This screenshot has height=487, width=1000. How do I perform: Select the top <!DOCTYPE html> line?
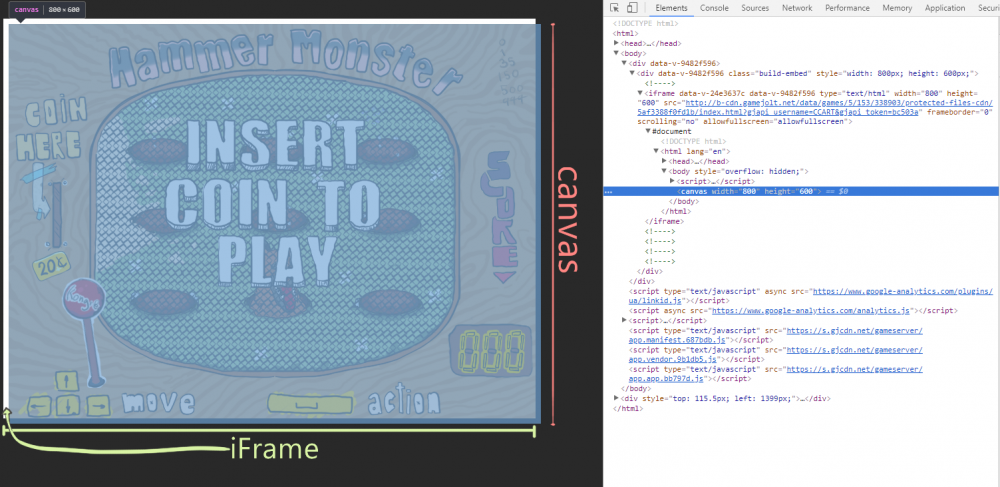(x=645, y=24)
